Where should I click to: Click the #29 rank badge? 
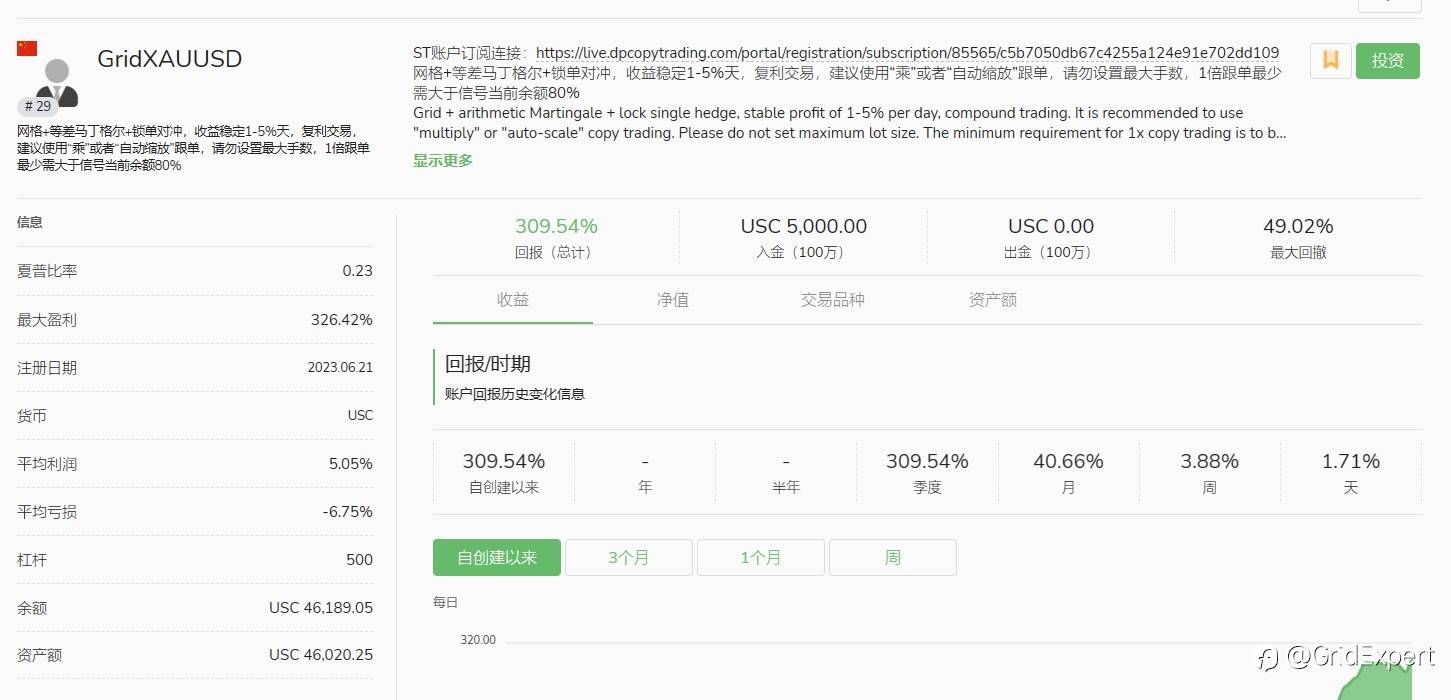(38, 106)
